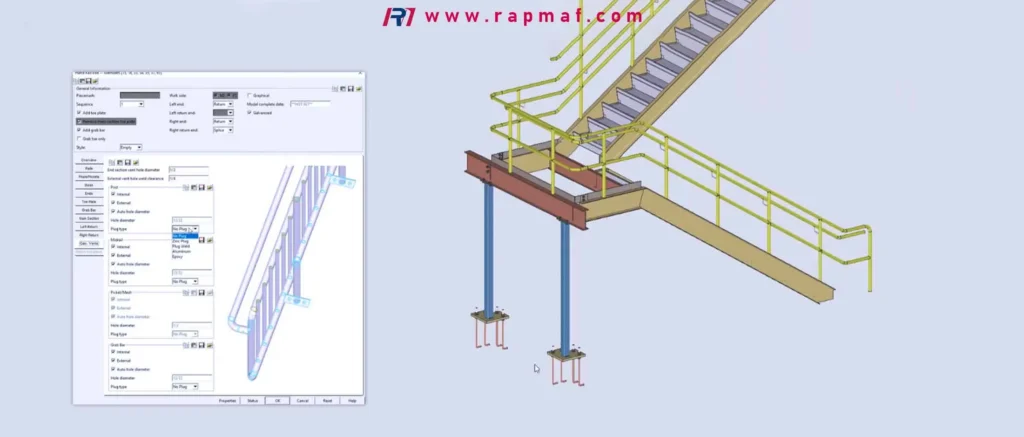This screenshot has width=1024, height=437.
Task: Click the green icon in the Midrail section
Action: point(210,240)
